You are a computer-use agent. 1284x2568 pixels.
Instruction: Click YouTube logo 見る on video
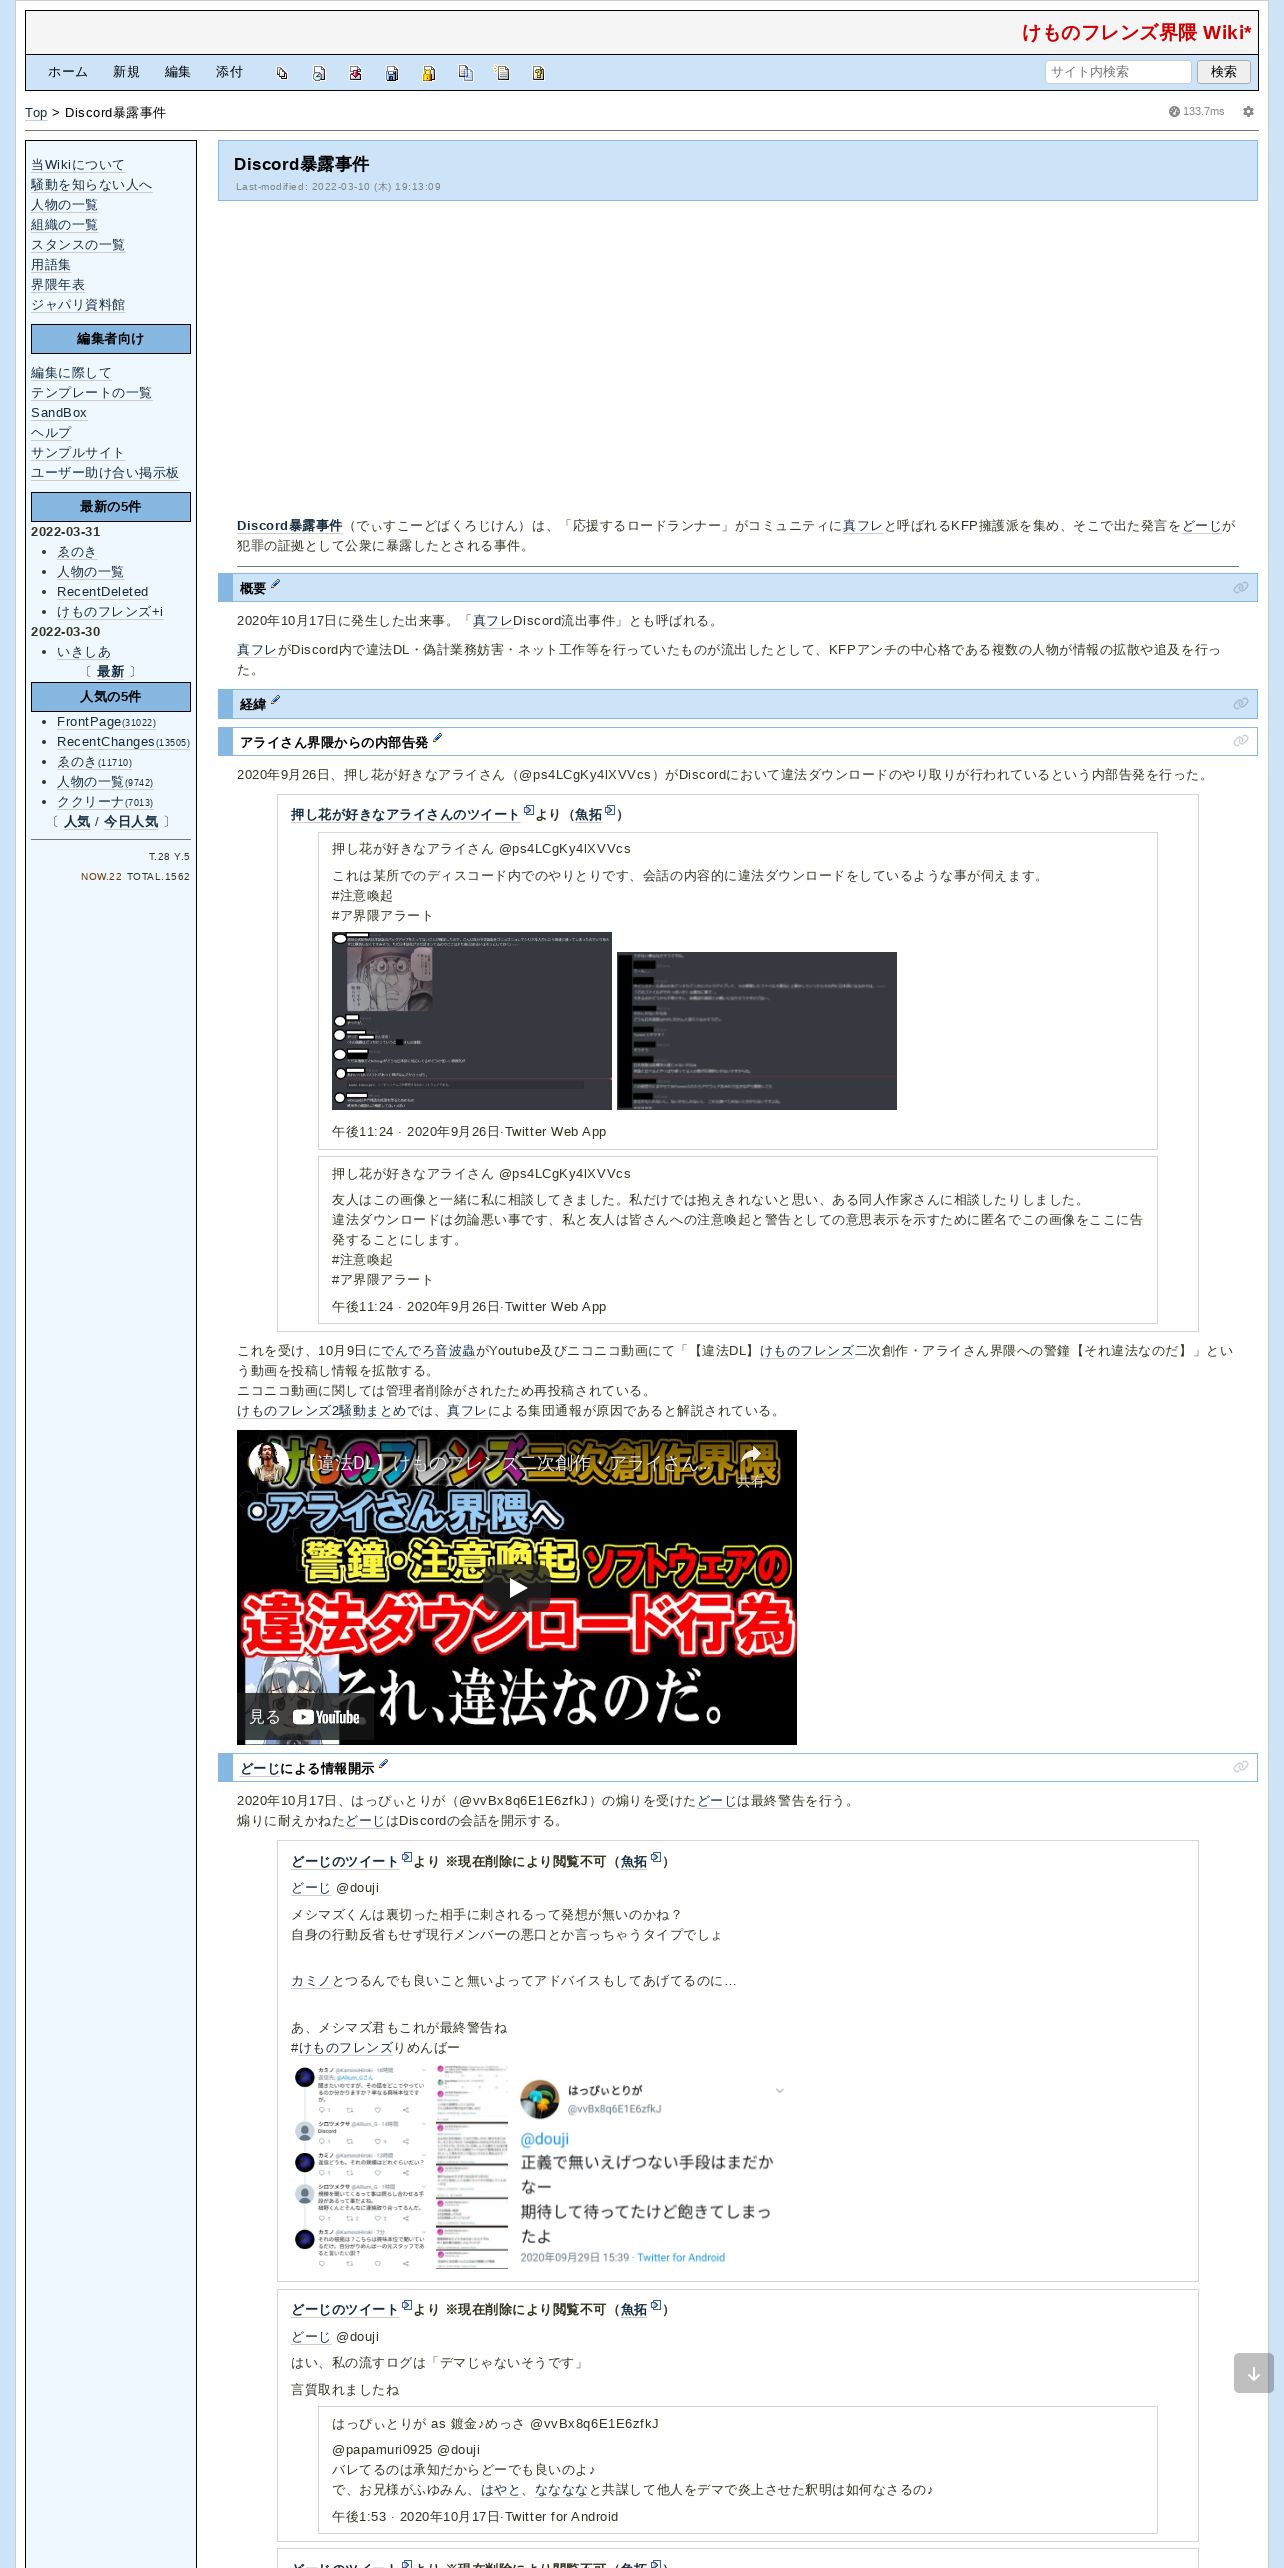tap(305, 1717)
